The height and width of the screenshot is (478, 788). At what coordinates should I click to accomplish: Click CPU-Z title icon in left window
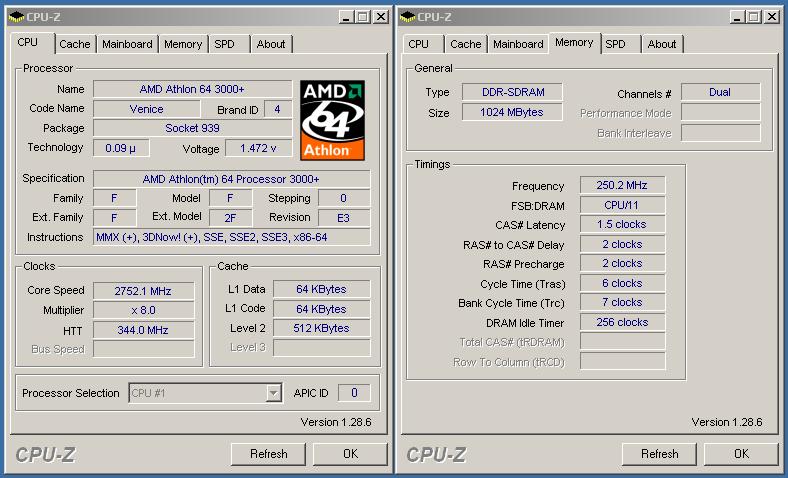[17, 17]
